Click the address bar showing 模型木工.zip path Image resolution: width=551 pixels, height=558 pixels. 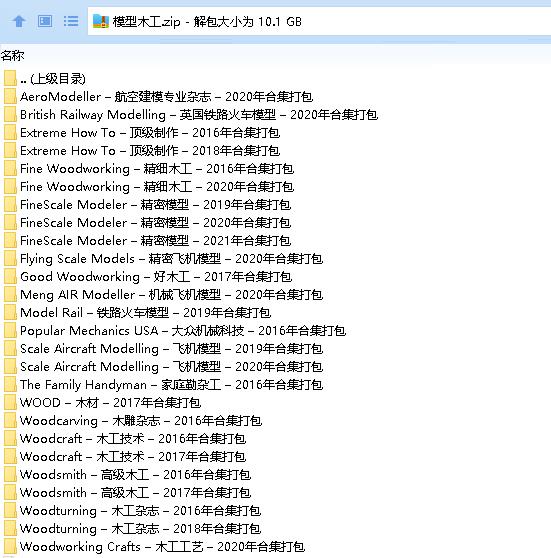(x=319, y=22)
